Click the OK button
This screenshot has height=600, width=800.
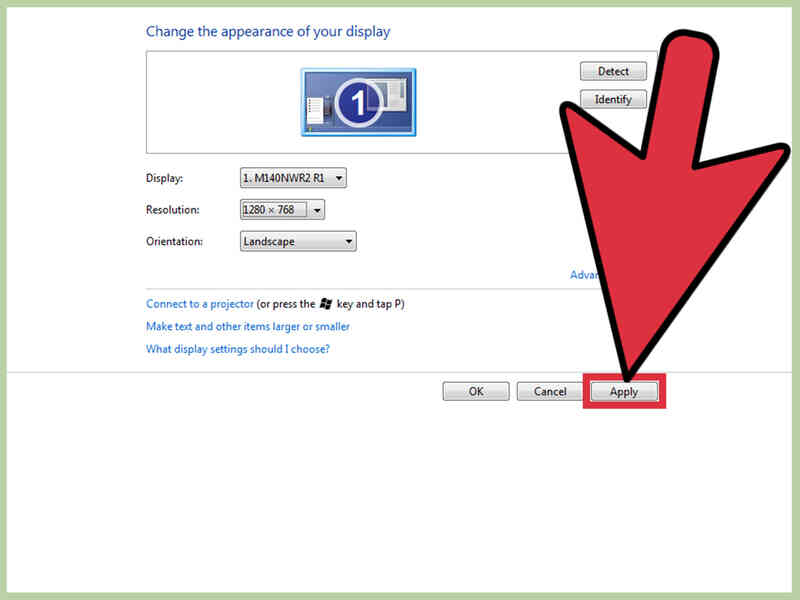[x=476, y=391]
